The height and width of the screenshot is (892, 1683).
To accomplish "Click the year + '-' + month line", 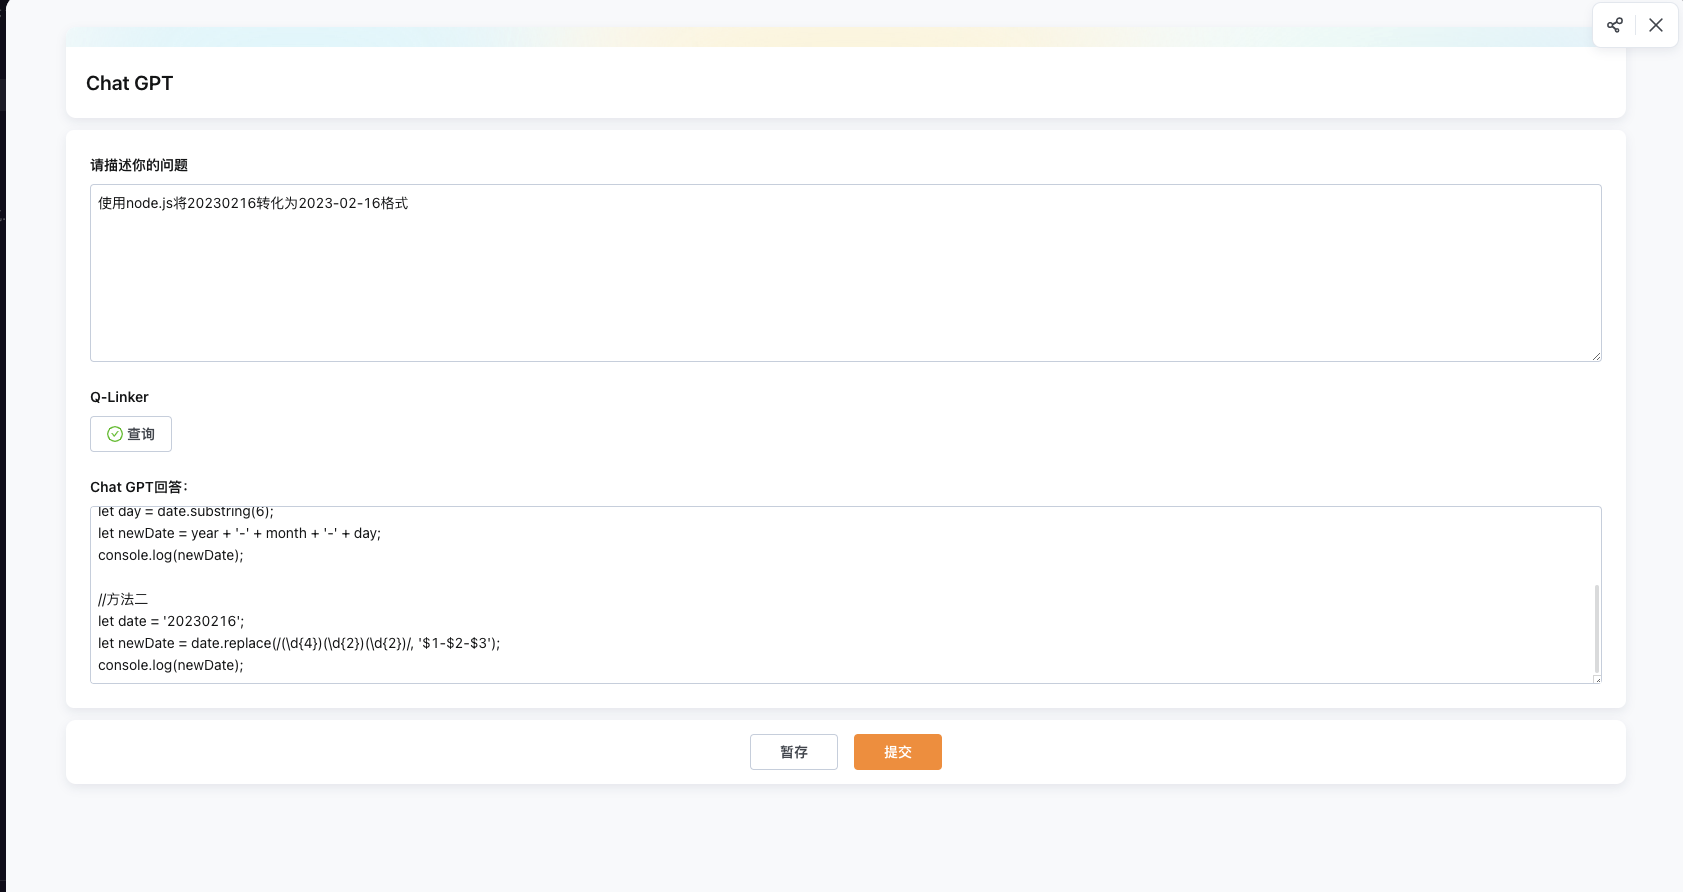I will pos(240,533).
